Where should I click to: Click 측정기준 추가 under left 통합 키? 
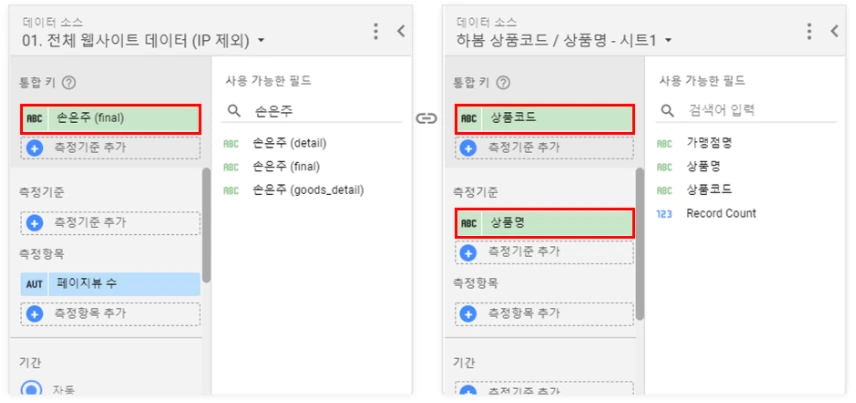110,148
